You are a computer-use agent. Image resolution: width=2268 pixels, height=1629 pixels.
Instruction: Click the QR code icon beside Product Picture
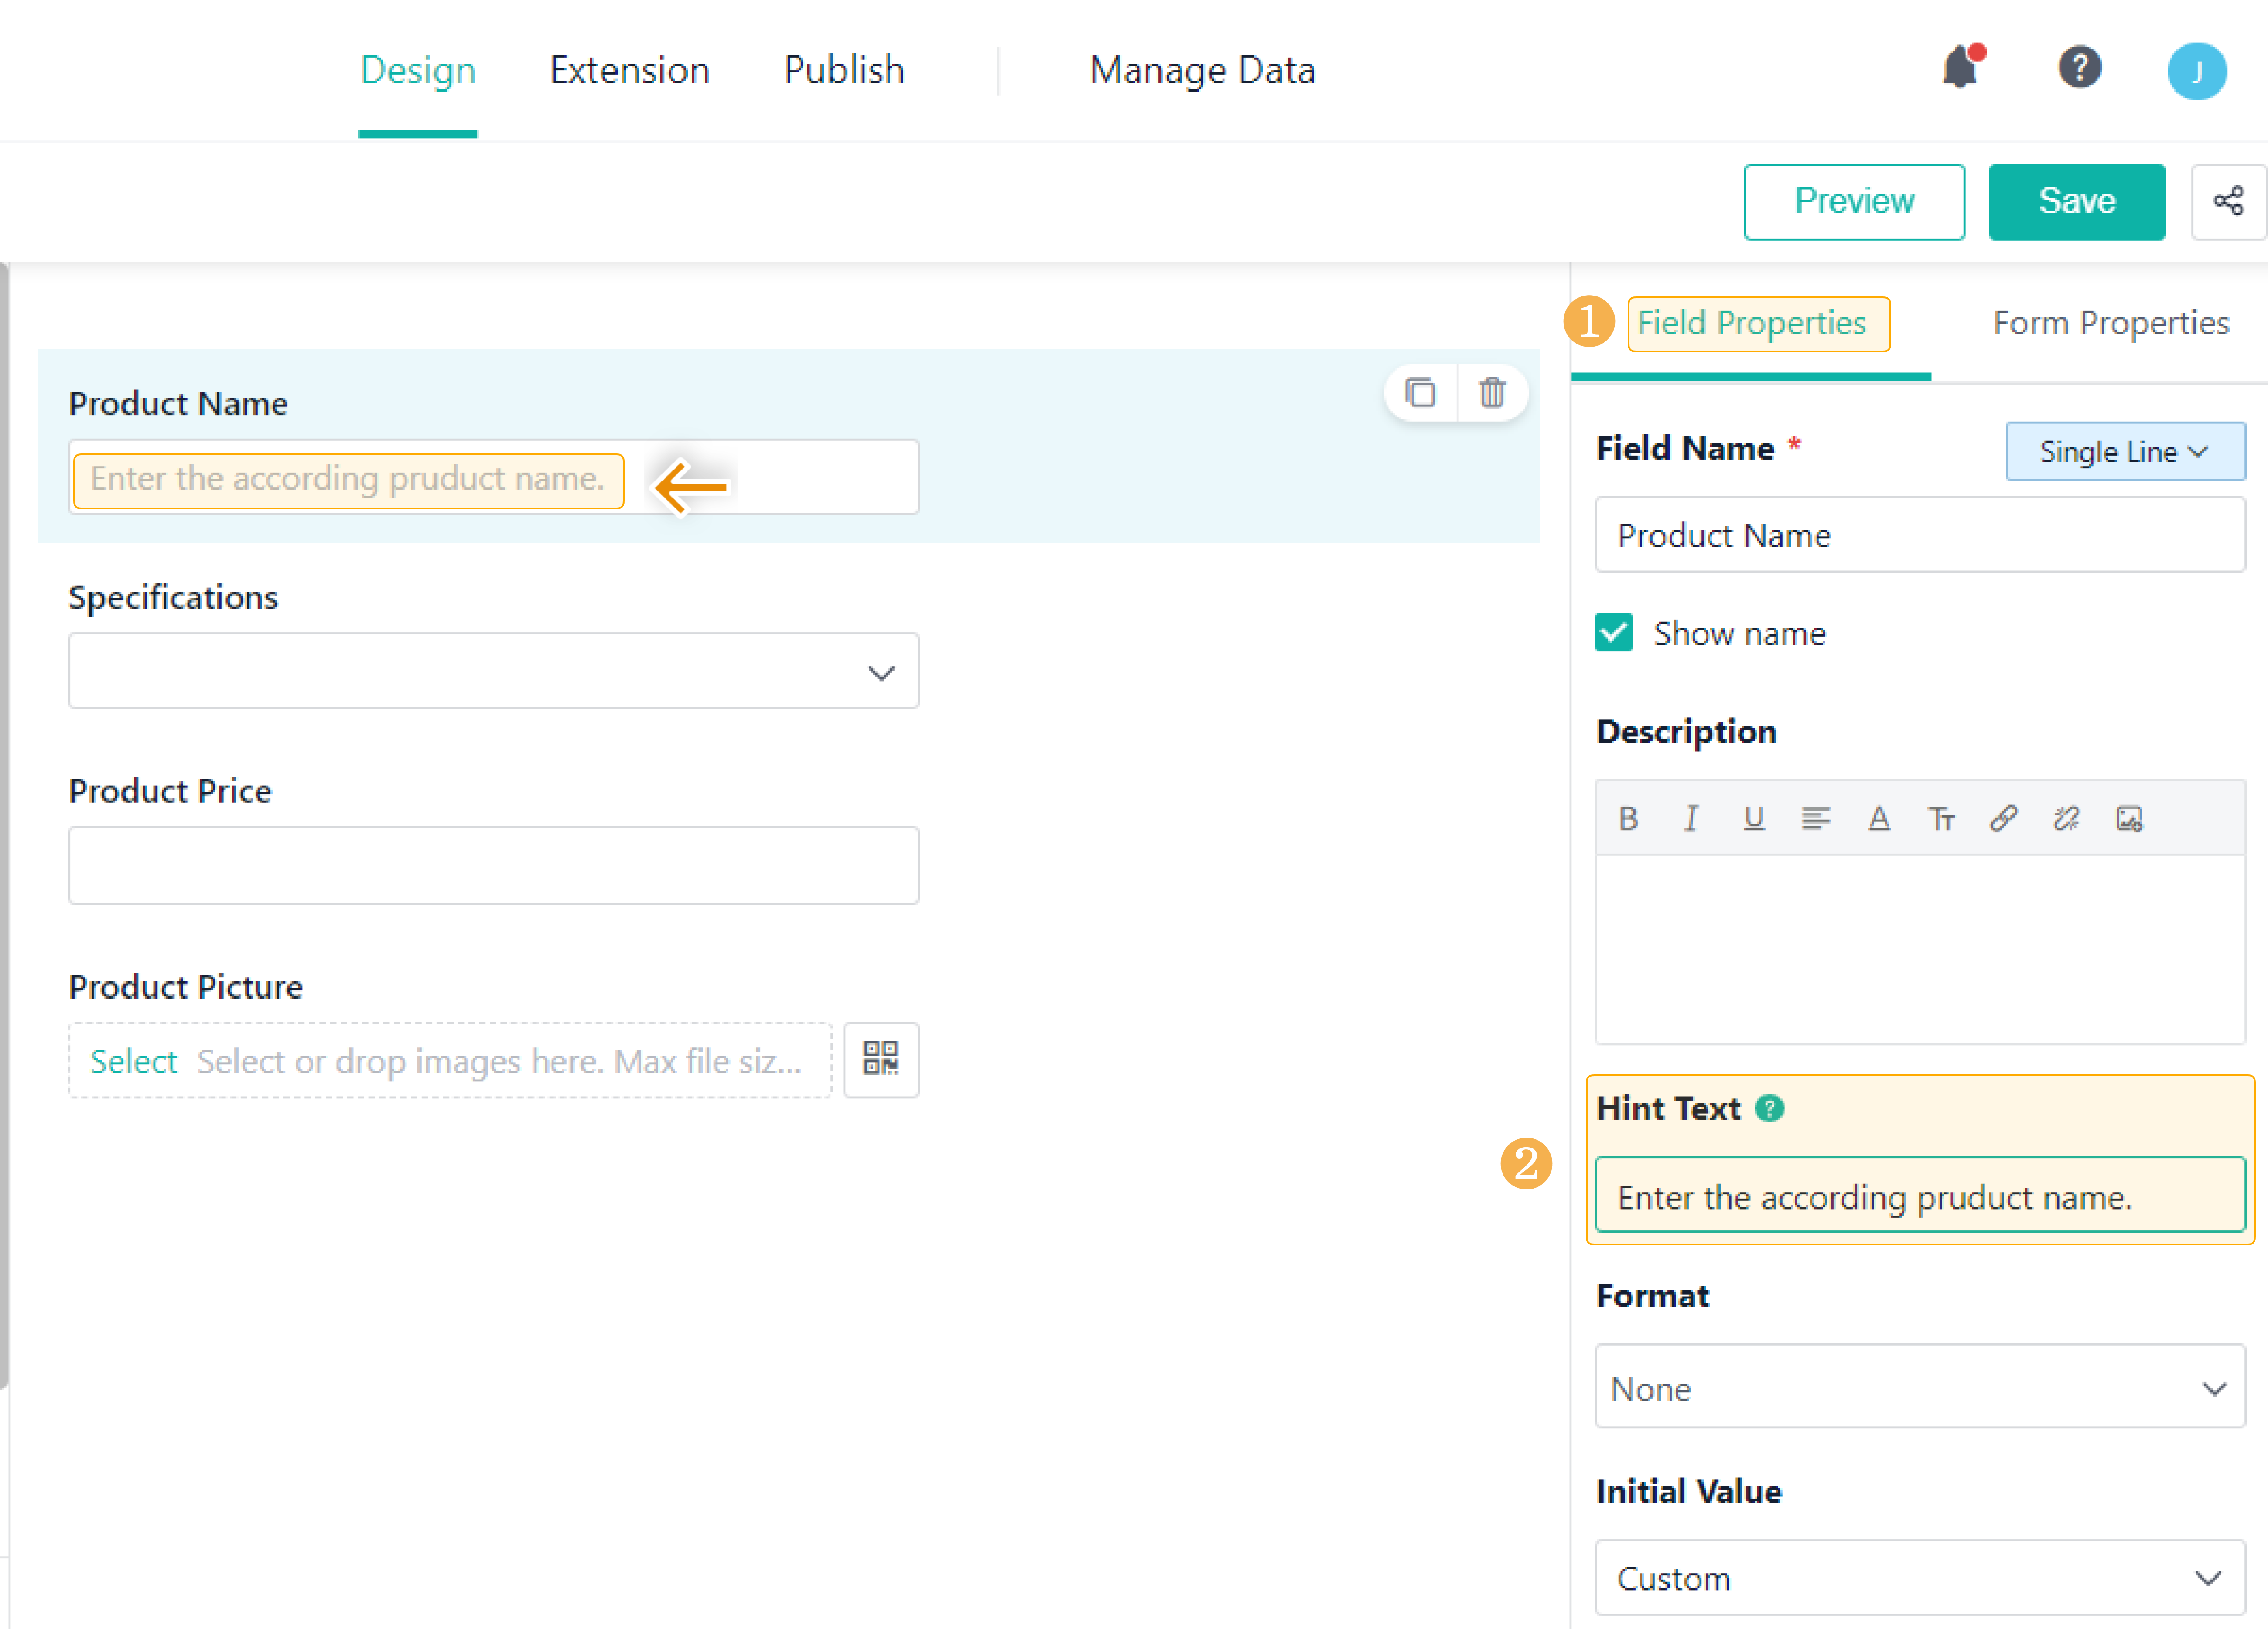pyautogui.click(x=881, y=1059)
